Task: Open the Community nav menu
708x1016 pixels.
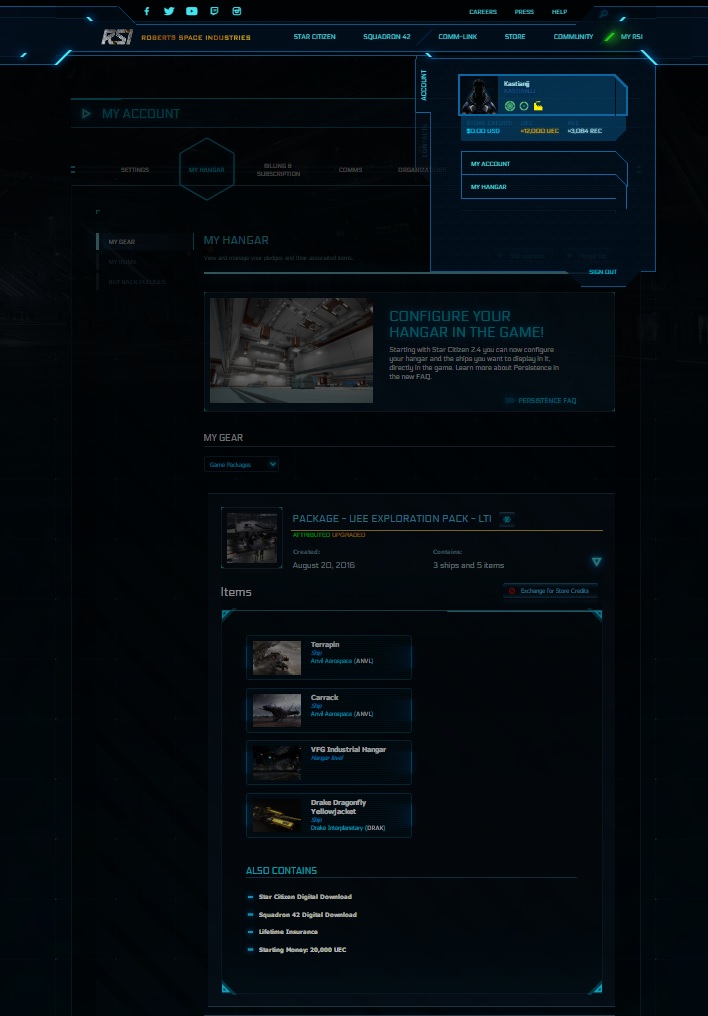Action: click(573, 37)
